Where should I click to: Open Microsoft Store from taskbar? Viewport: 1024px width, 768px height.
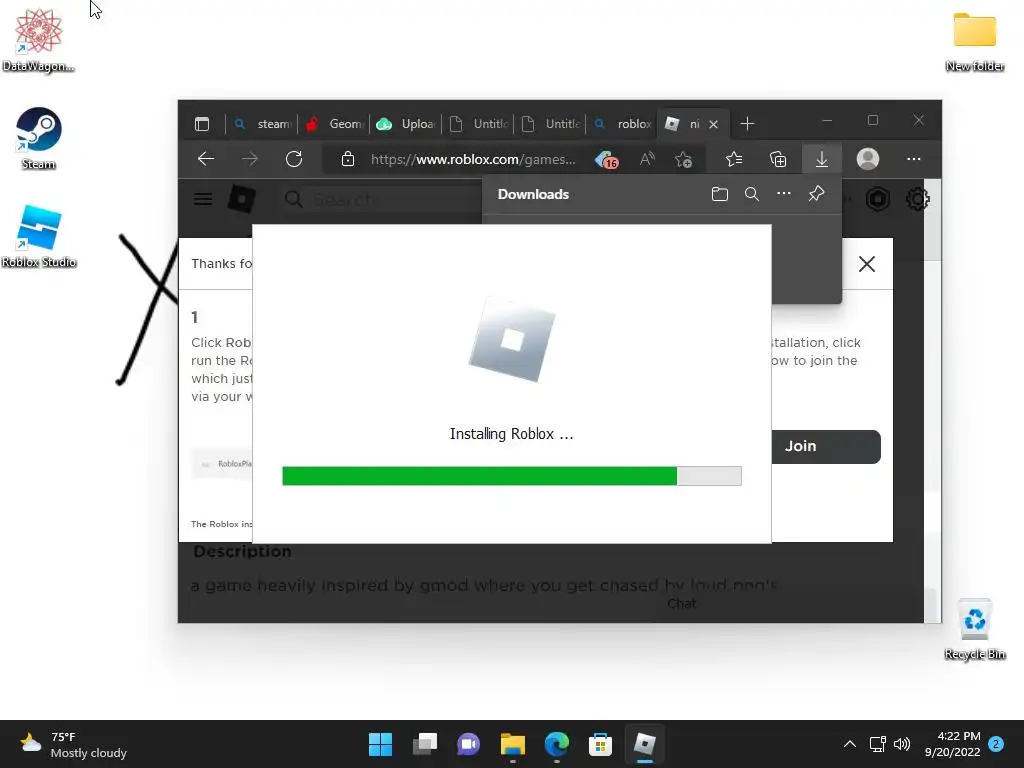coord(600,744)
